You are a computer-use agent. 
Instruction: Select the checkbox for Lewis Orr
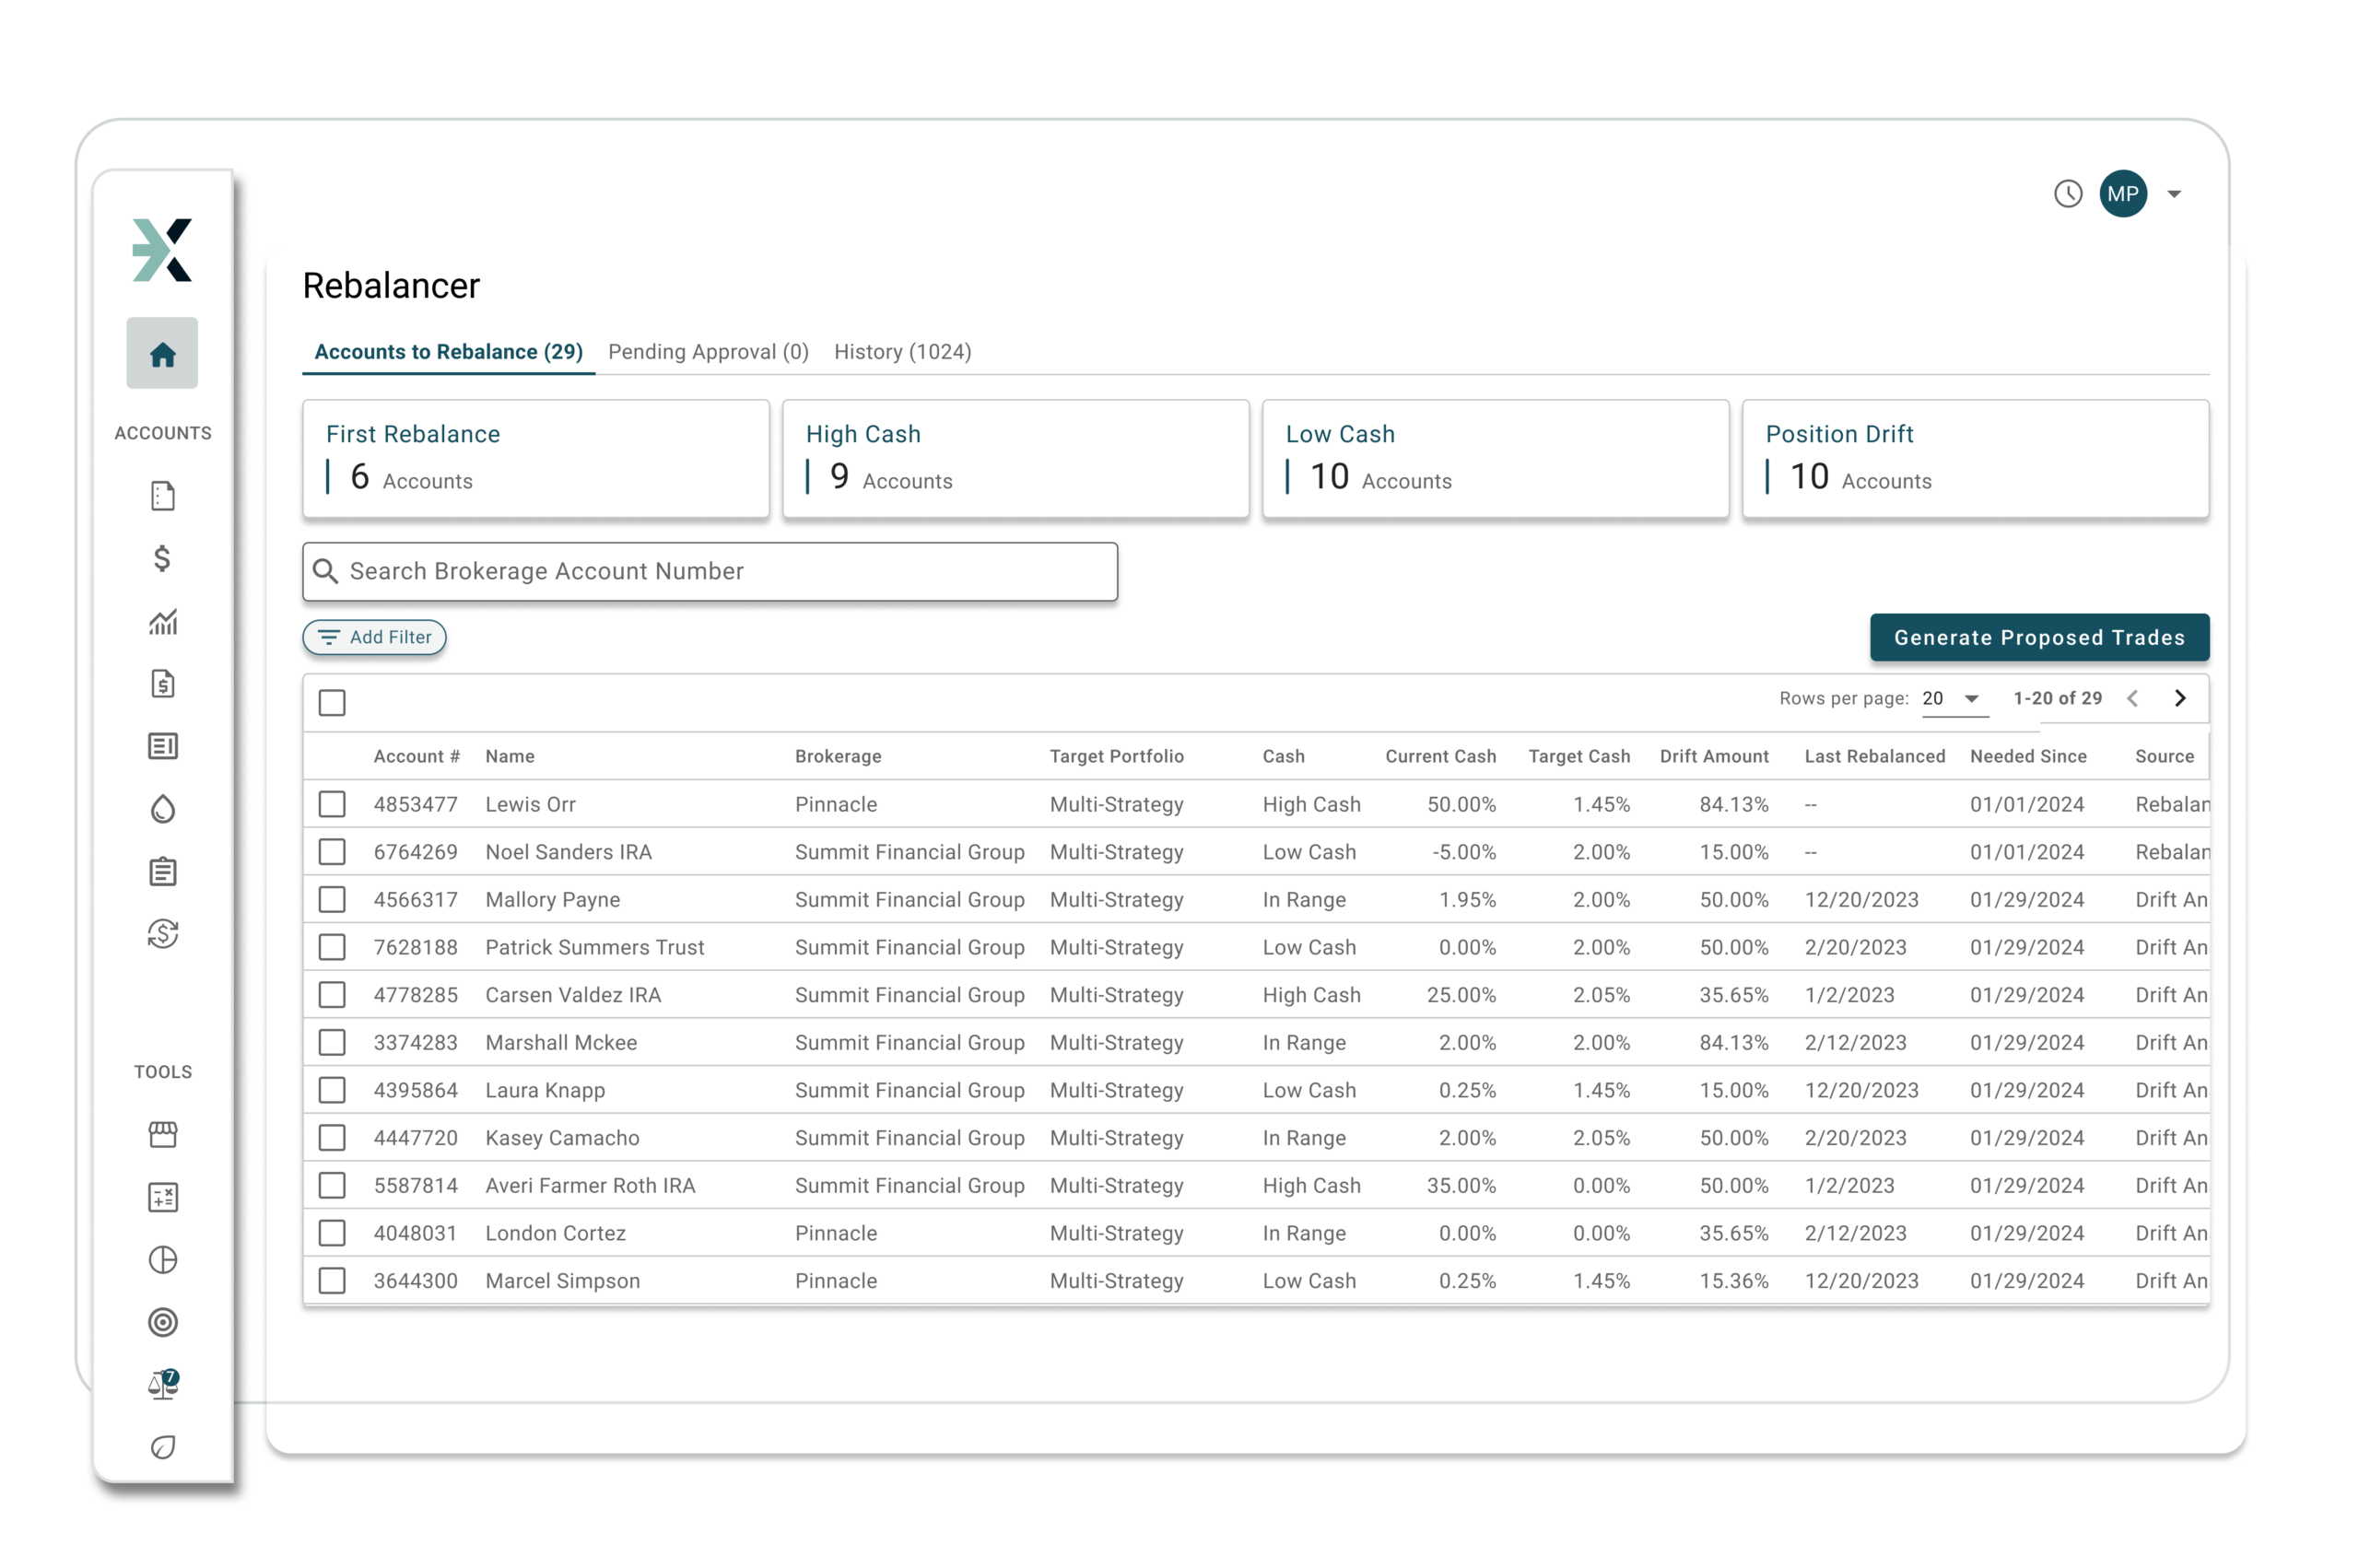pos(332,804)
